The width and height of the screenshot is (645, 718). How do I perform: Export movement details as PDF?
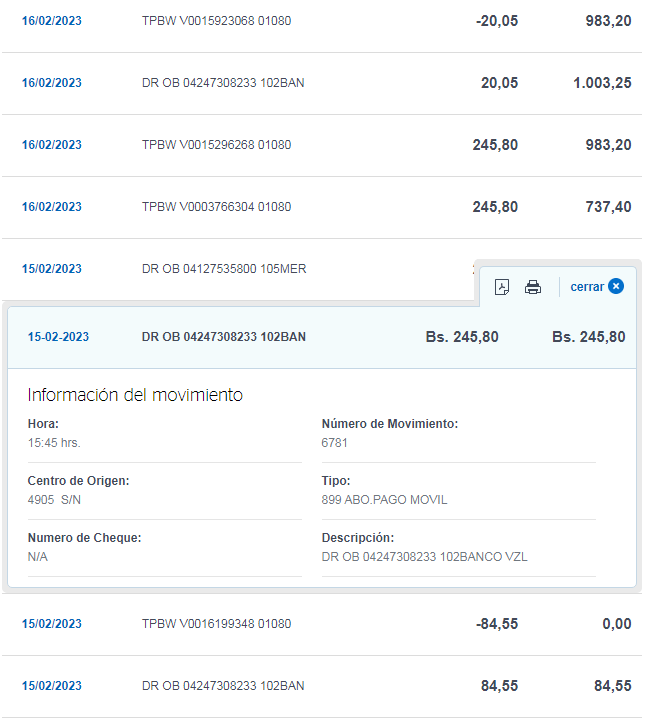click(502, 287)
